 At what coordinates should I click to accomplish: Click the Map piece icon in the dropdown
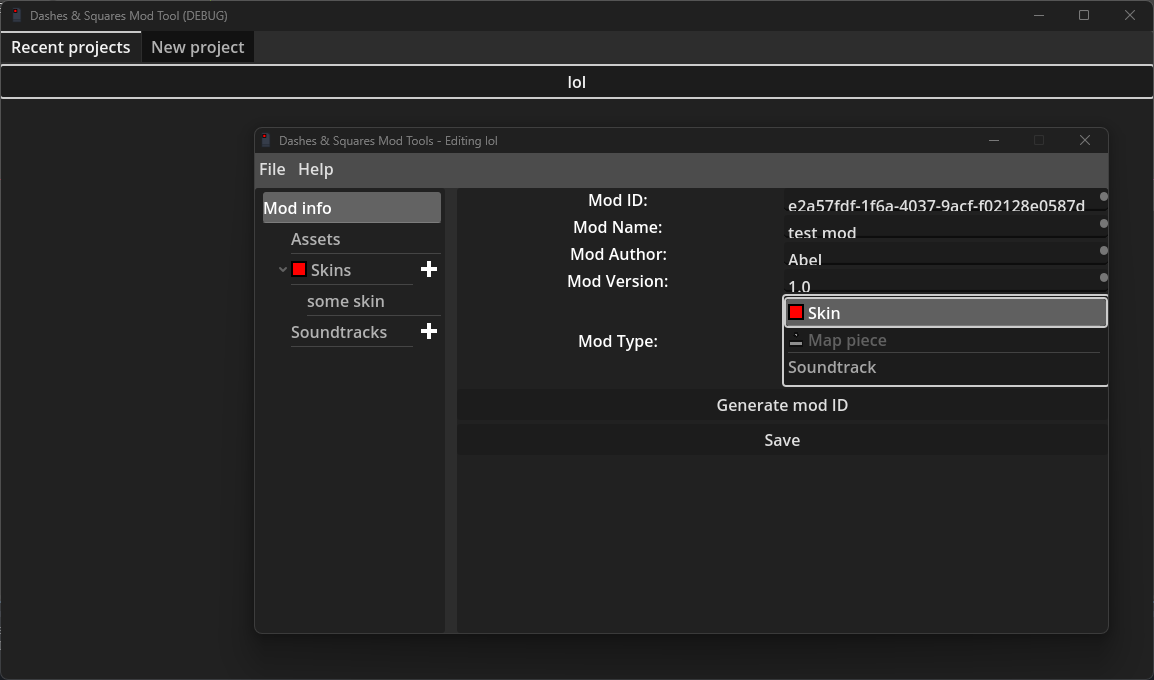(x=796, y=339)
